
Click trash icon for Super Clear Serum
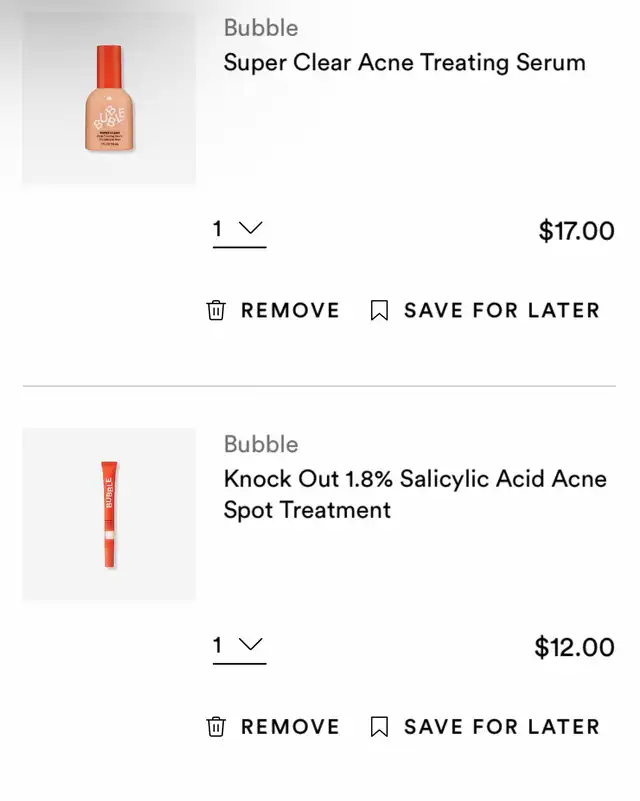[216, 310]
